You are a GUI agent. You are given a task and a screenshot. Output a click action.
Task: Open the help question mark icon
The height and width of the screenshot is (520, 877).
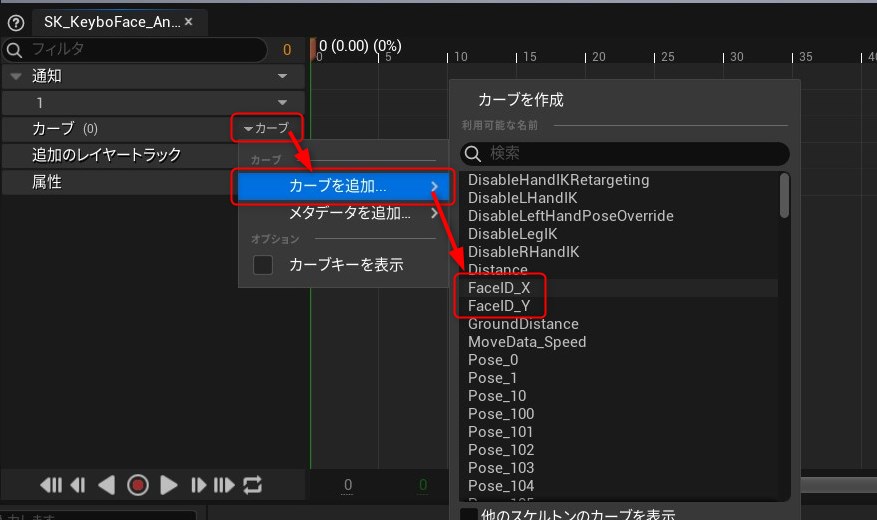coord(16,23)
